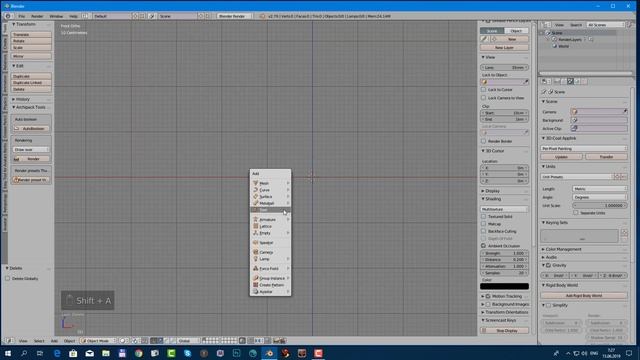The height and width of the screenshot is (360, 640).
Task: Enable the Matcap checkbox
Action: [x=484, y=224]
